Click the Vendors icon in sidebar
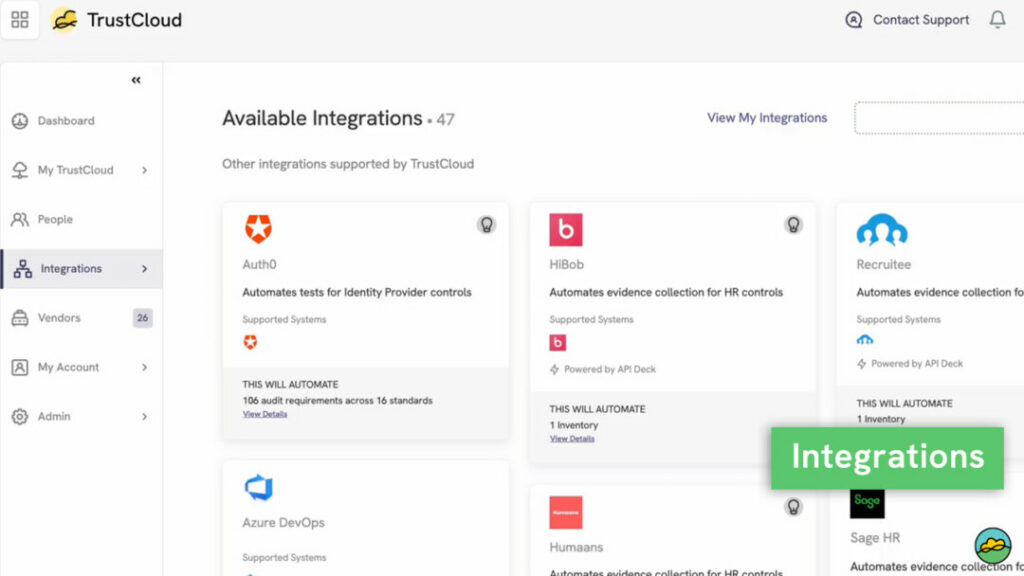The image size is (1024, 576). (20, 318)
